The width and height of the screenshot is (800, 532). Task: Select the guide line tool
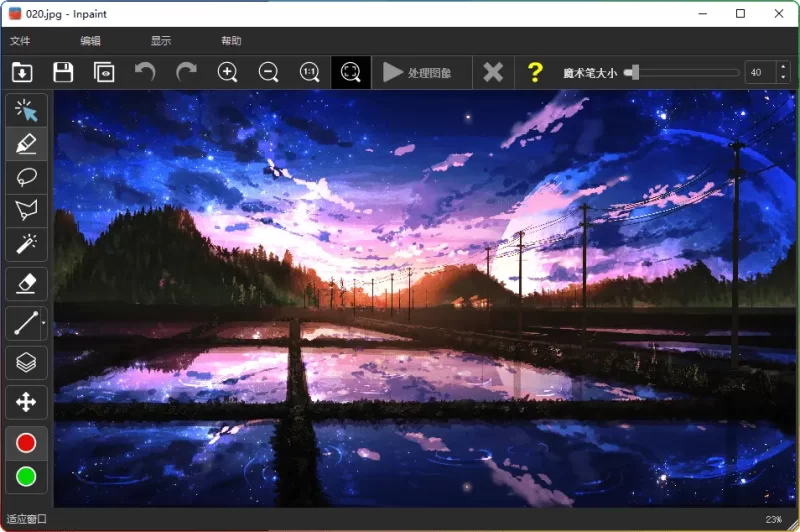tap(24, 323)
